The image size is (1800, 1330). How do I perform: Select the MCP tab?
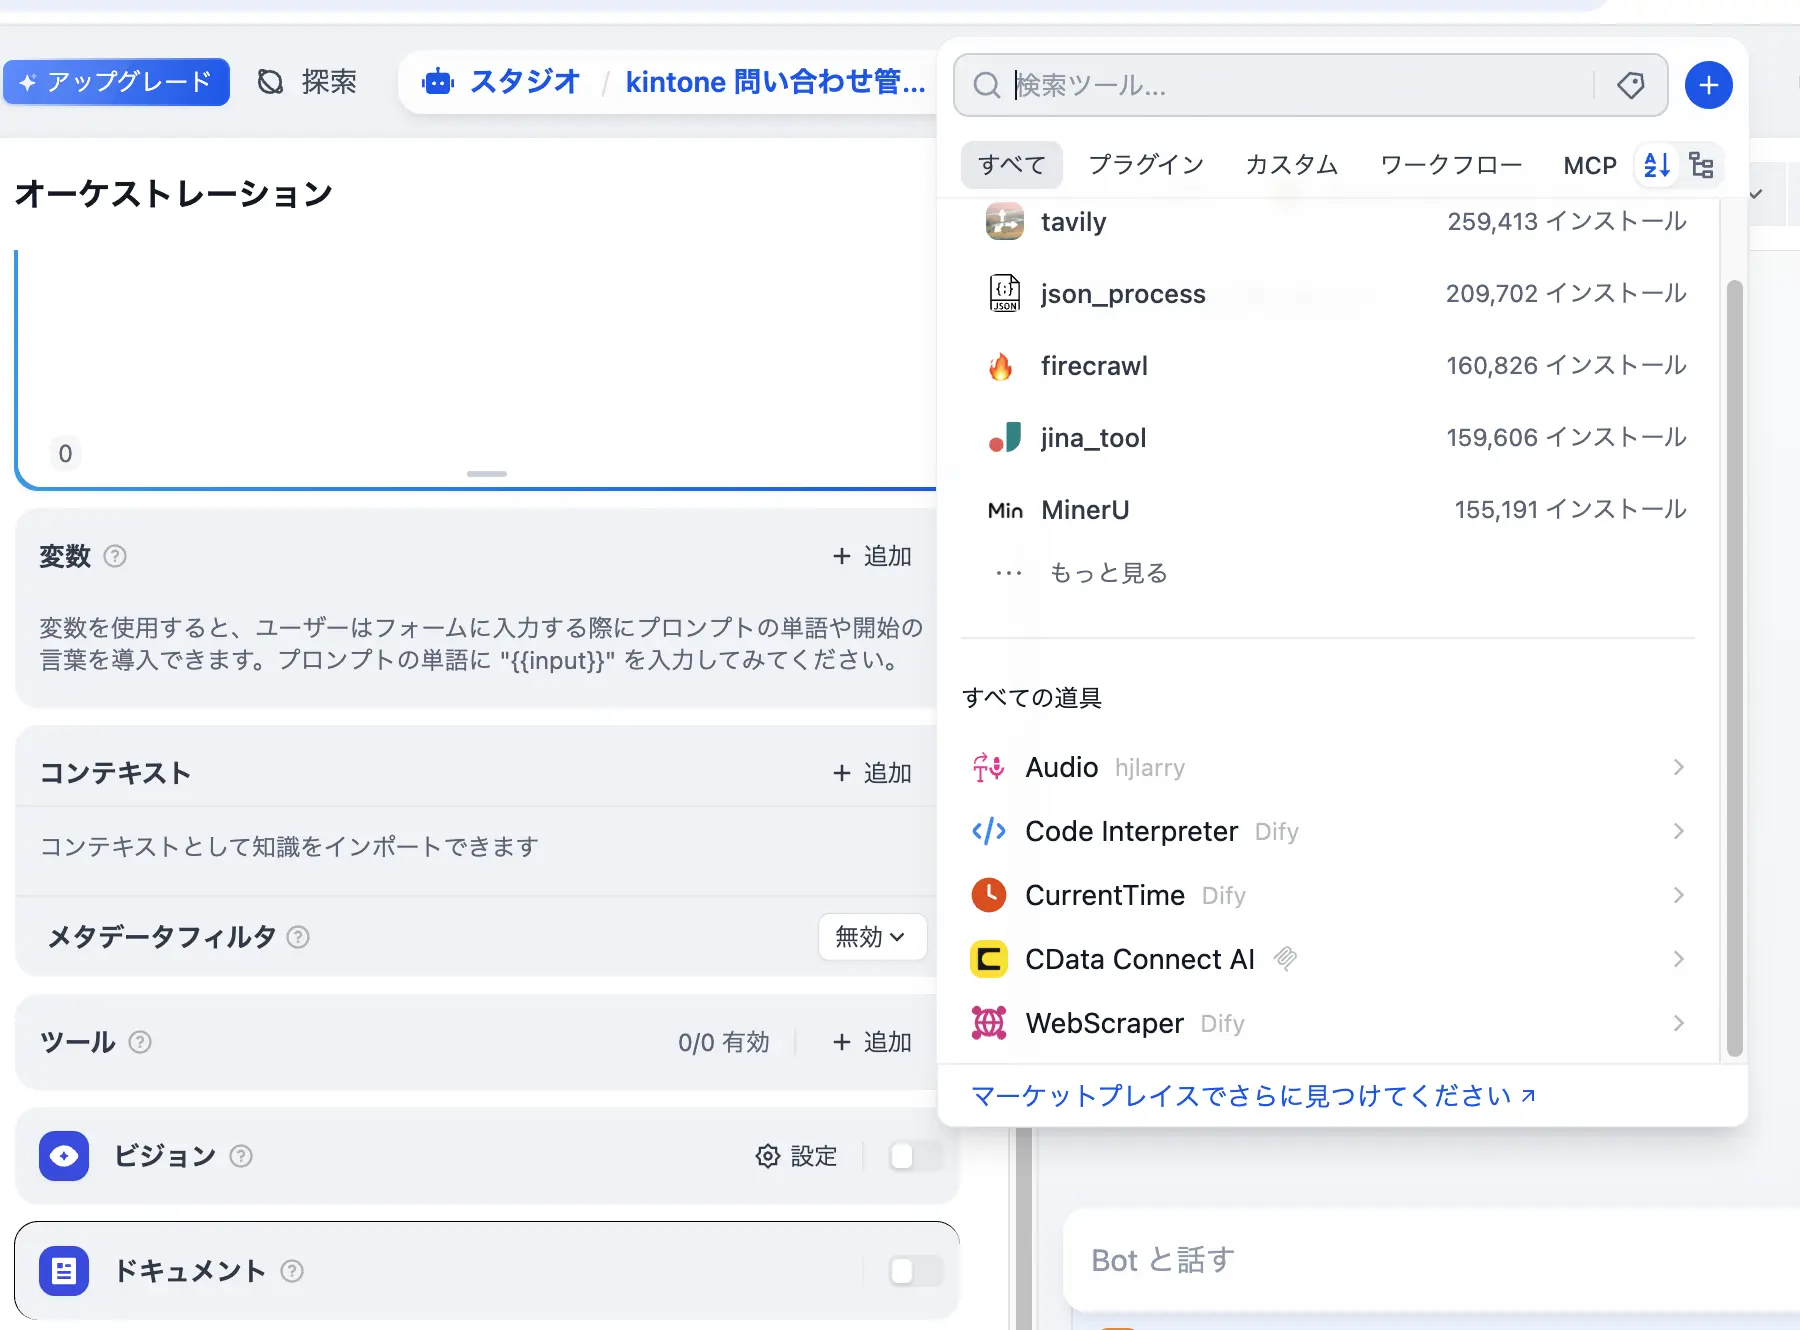tap(1590, 165)
